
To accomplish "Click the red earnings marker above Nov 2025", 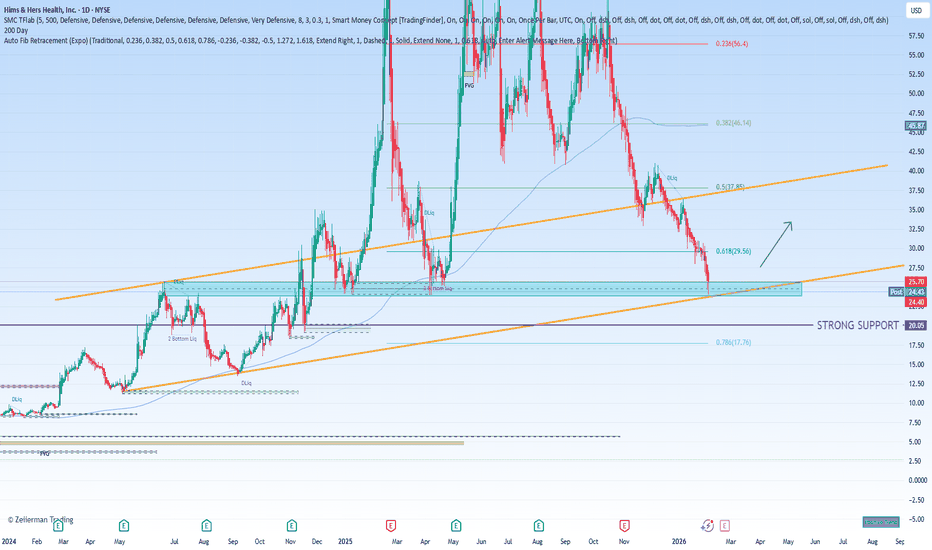I will click(x=624, y=526).
